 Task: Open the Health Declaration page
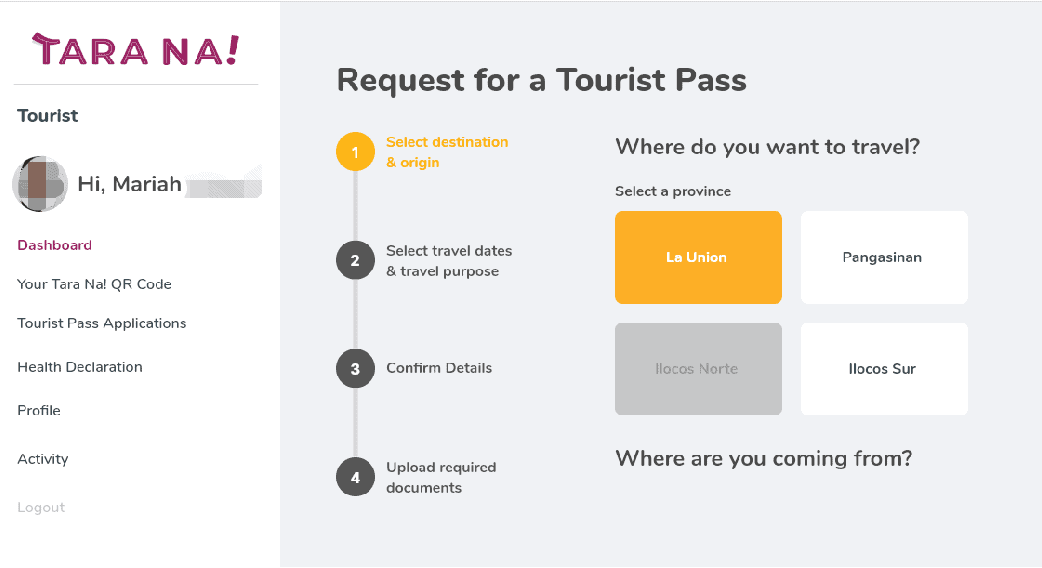pyautogui.click(x=80, y=367)
